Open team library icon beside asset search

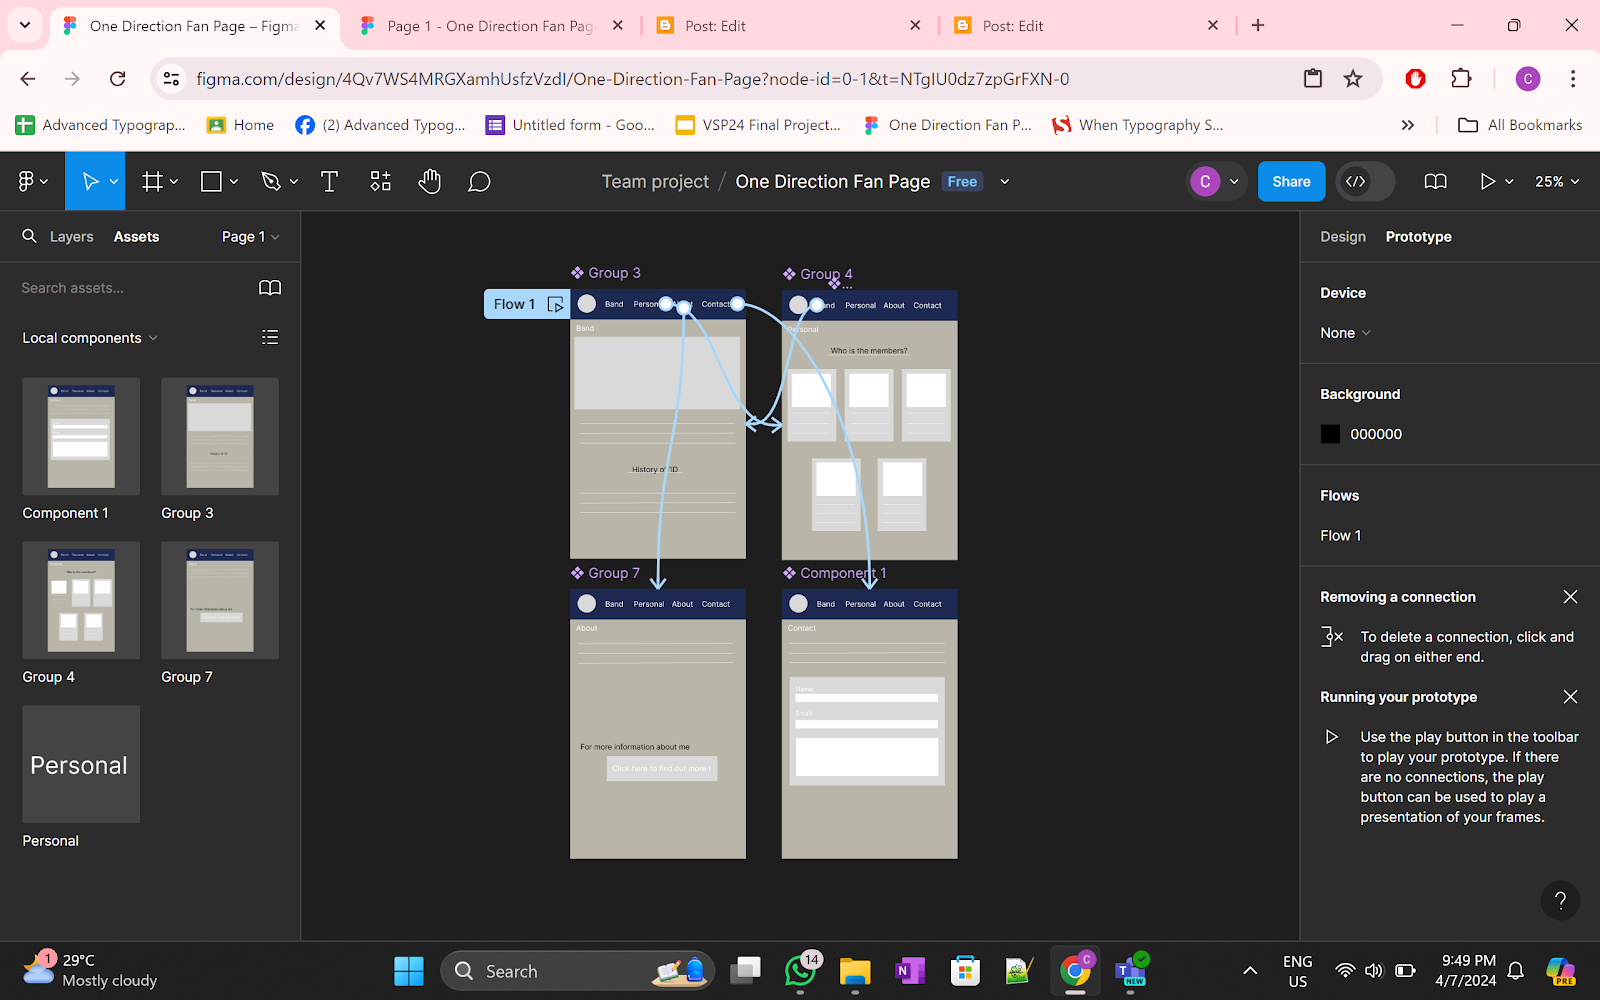tap(270, 288)
